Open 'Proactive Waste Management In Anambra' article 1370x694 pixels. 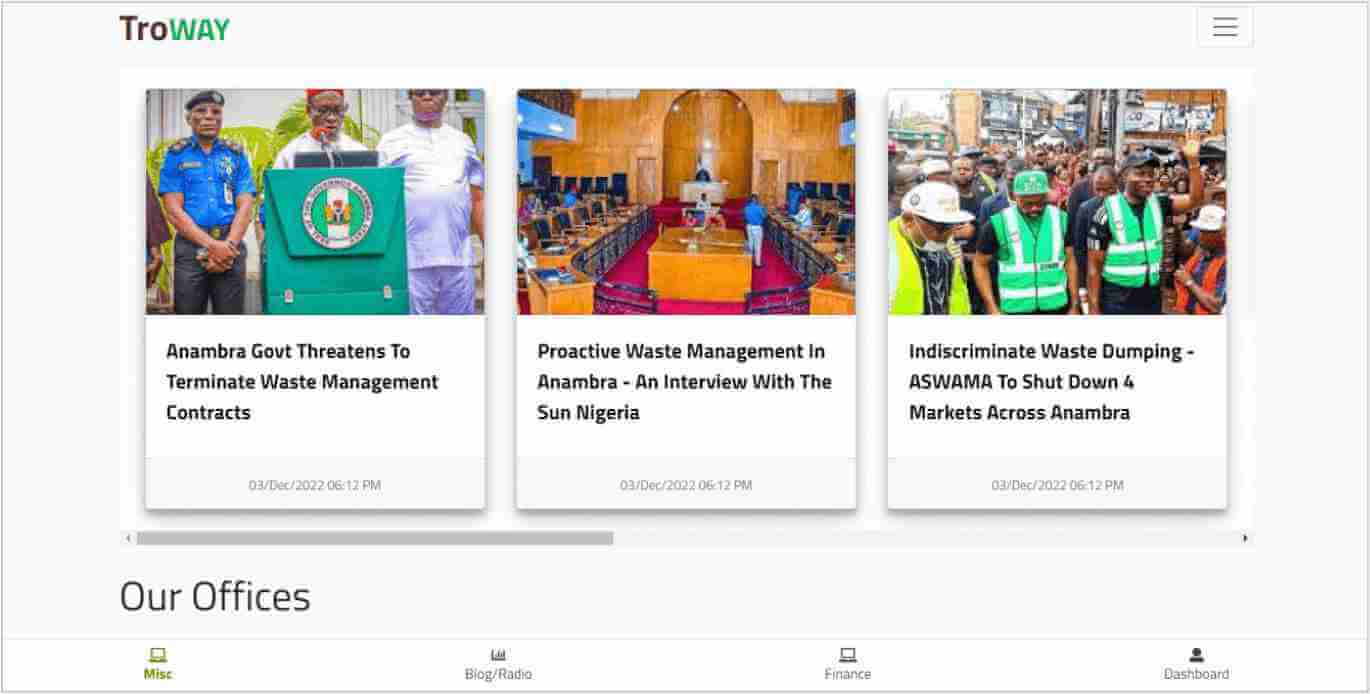pyautogui.click(x=684, y=382)
